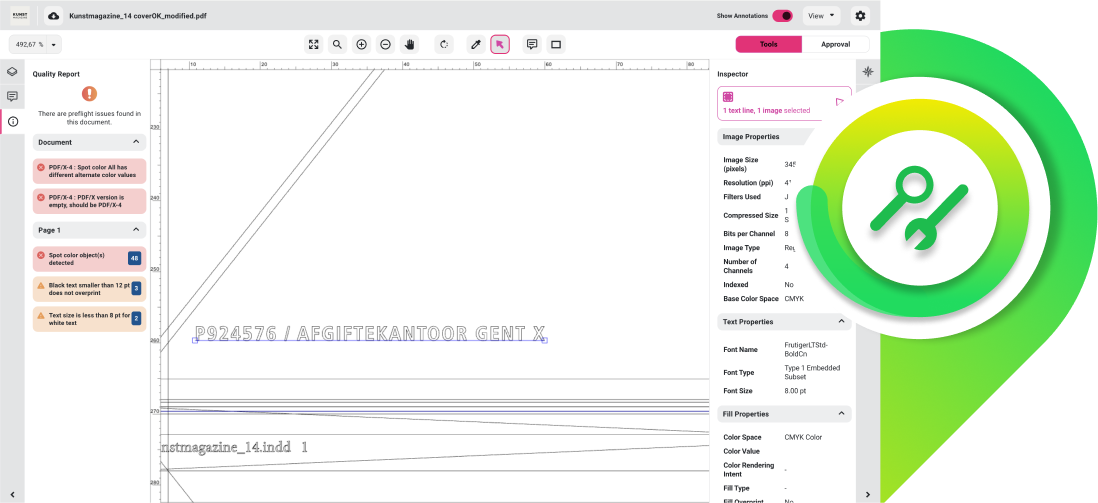The image size is (1098, 503).
Task: Click the selection icon in Inspector box
Action: click(728, 97)
